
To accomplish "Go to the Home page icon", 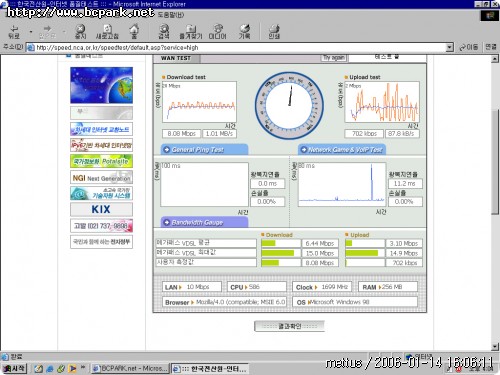I will [134, 32].
